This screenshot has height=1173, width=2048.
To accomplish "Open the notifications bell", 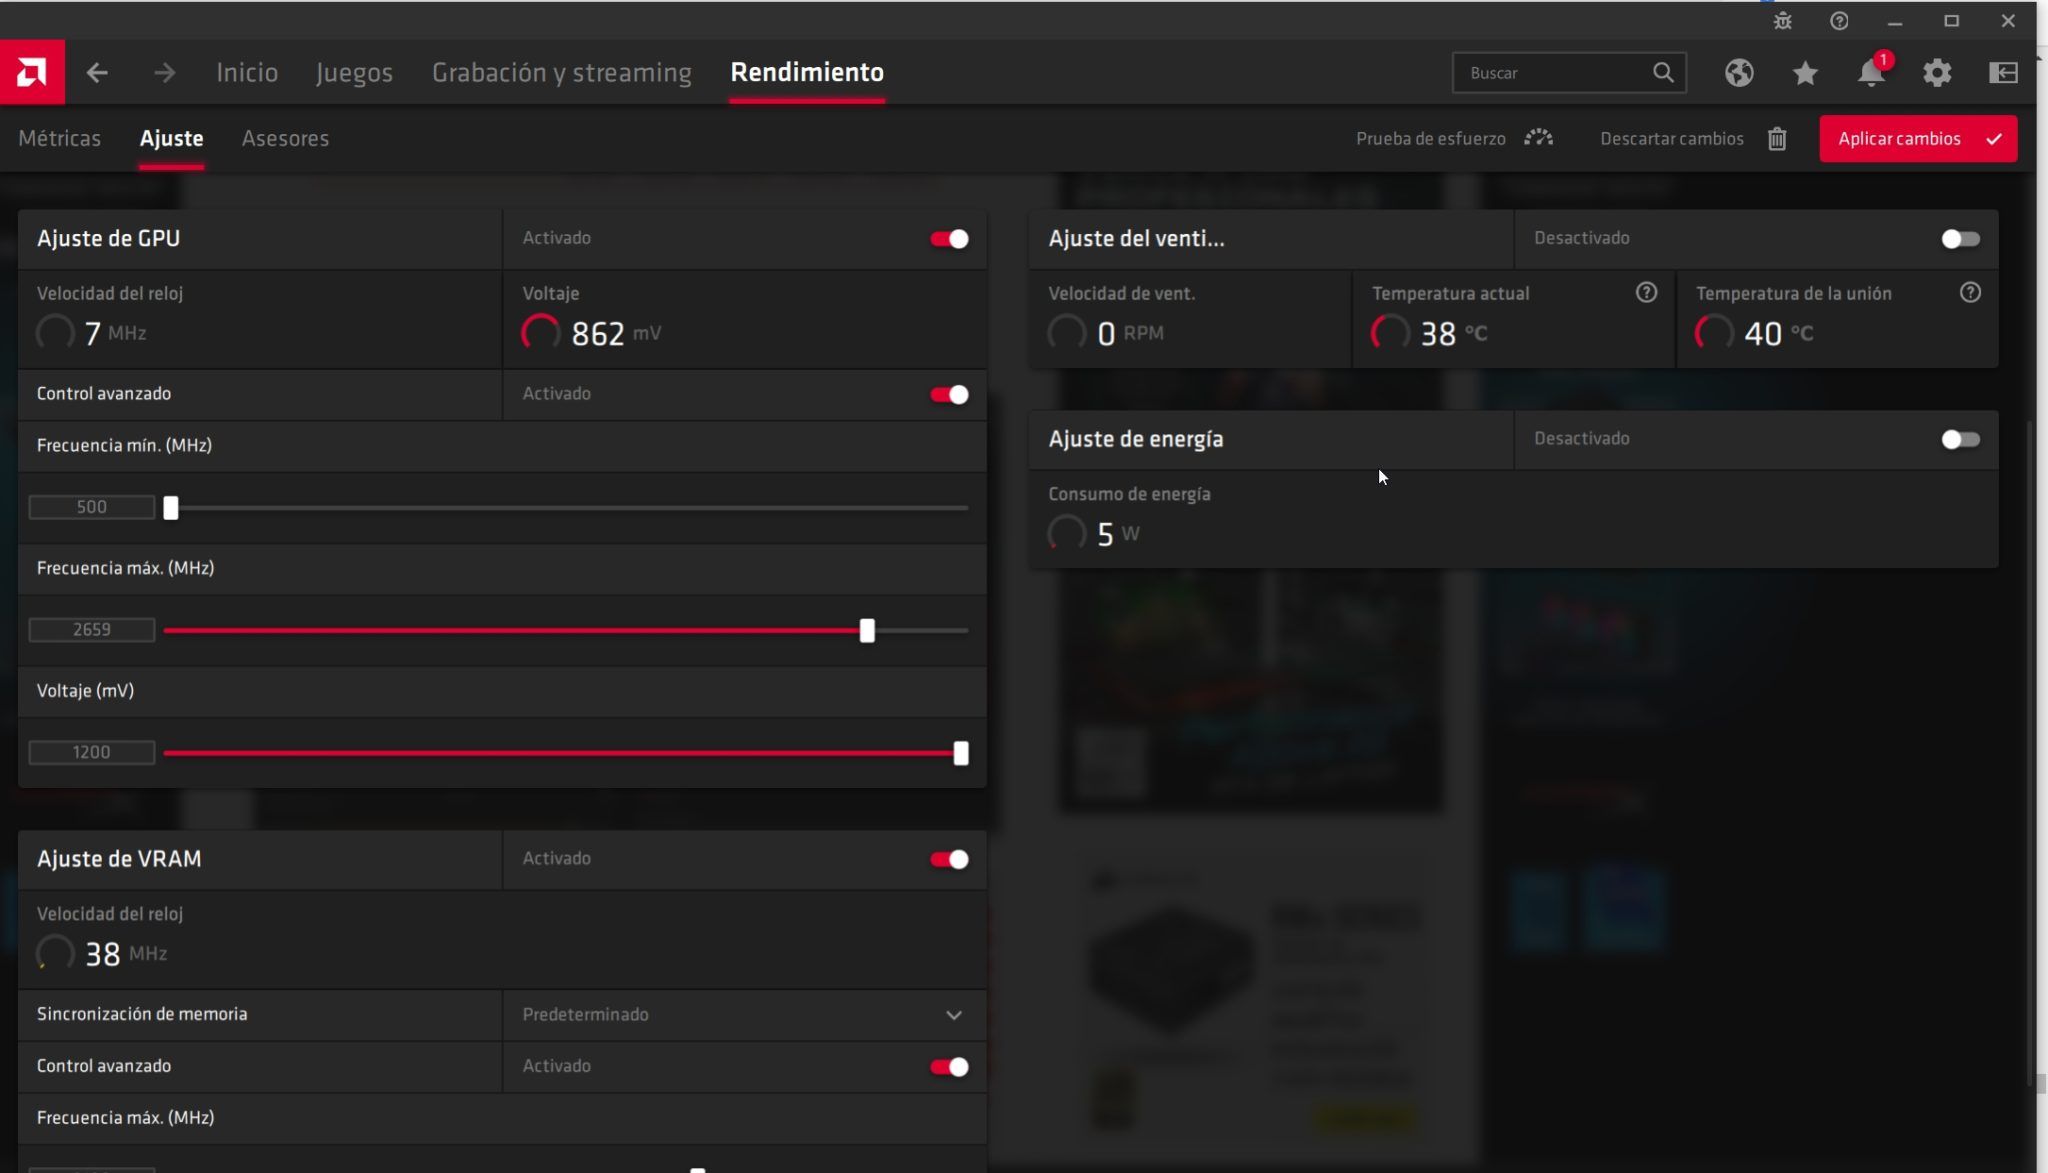I will [x=1871, y=72].
